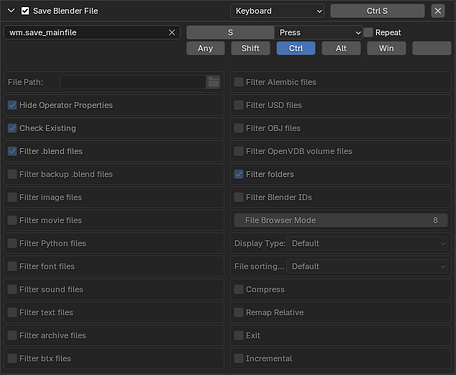The width and height of the screenshot is (456, 375).
Task: Open the Keyboard map type dropdown
Action: point(277,11)
